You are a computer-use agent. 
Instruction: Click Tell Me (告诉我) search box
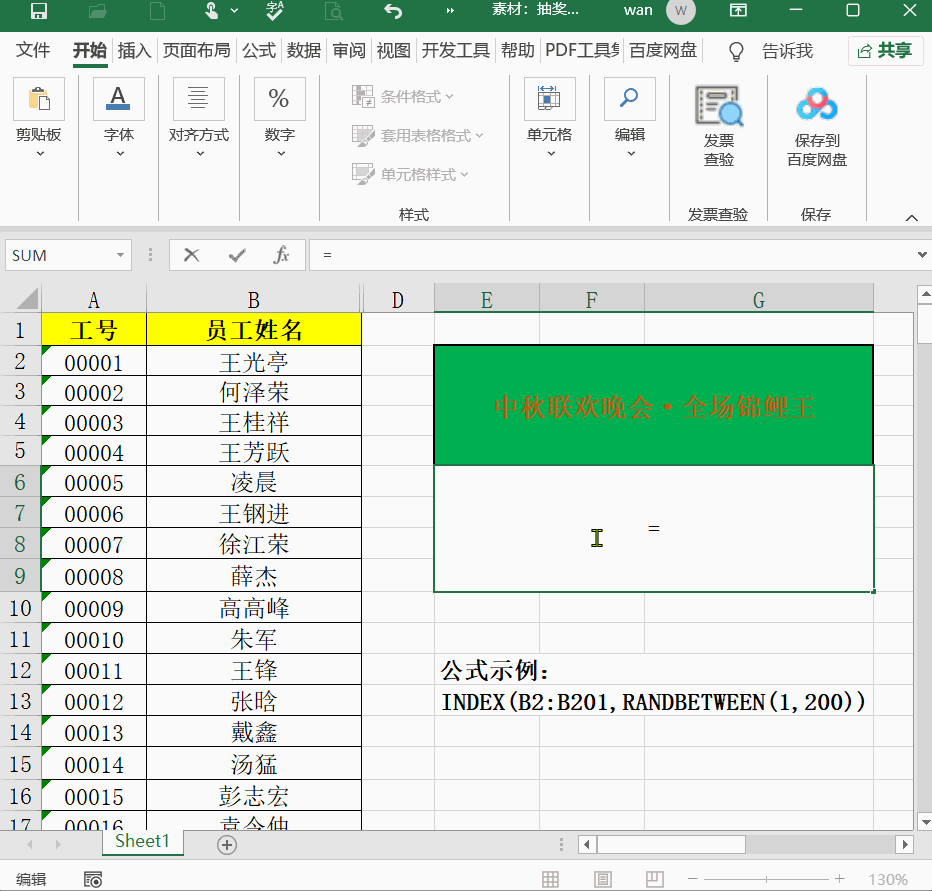click(x=788, y=51)
